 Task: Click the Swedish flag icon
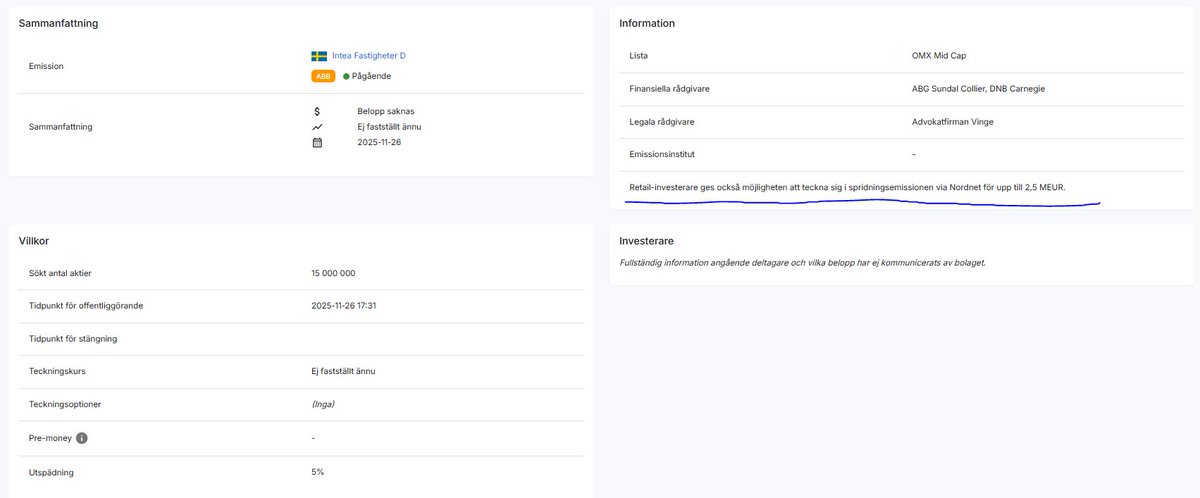[x=319, y=56]
